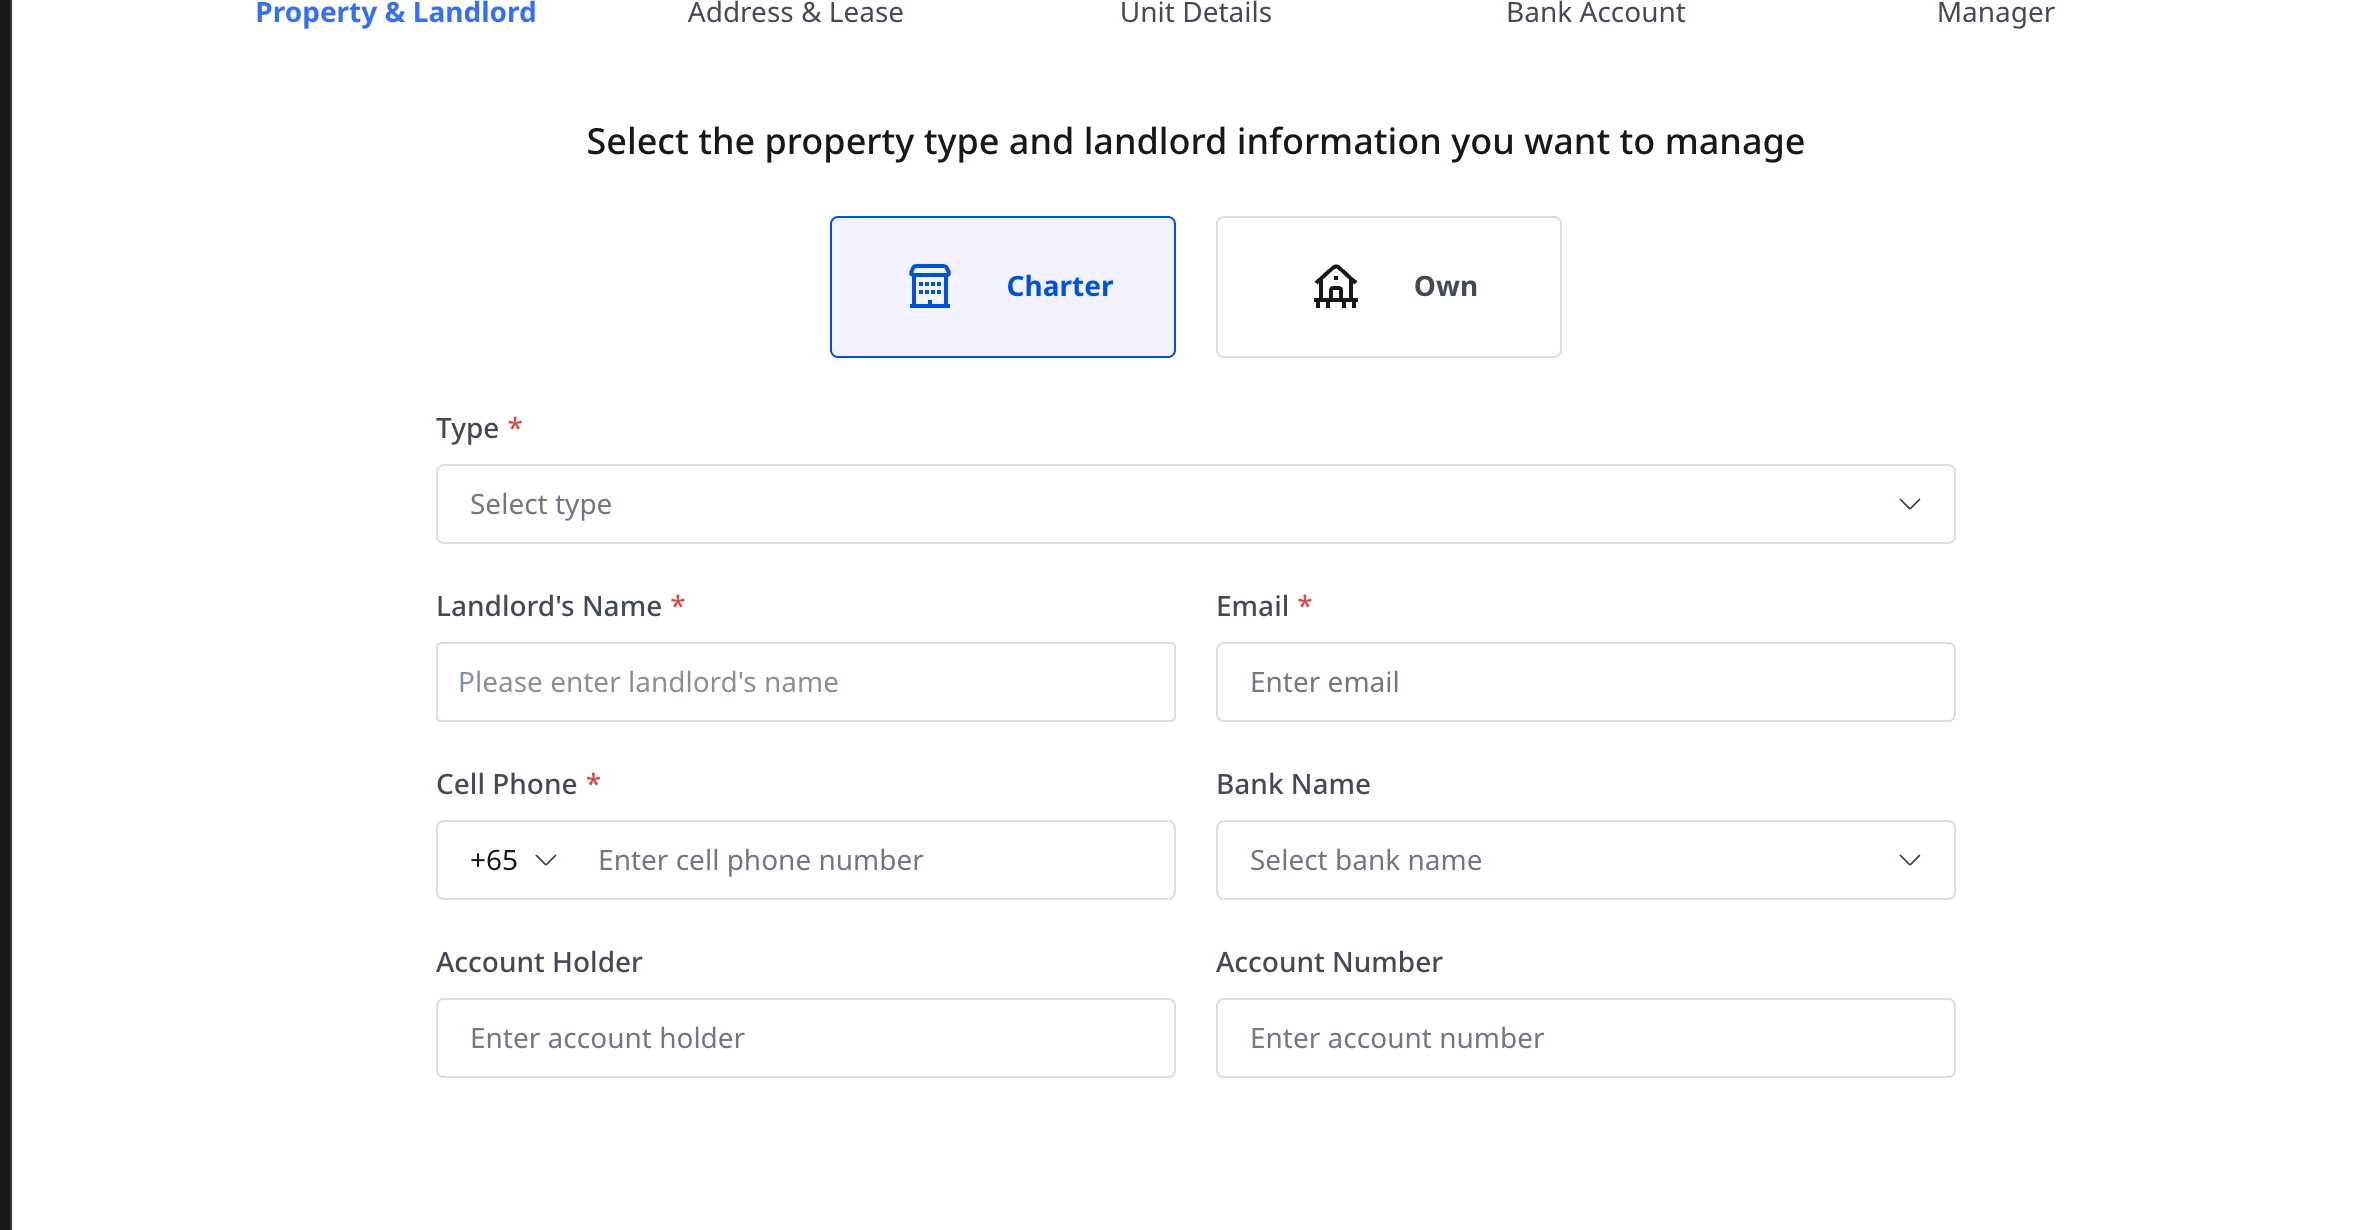Switch to Unit Details step
Image resolution: width=2380 pixels, height=1230 pixels.
pyautogui.click(x=1195, y=12)
